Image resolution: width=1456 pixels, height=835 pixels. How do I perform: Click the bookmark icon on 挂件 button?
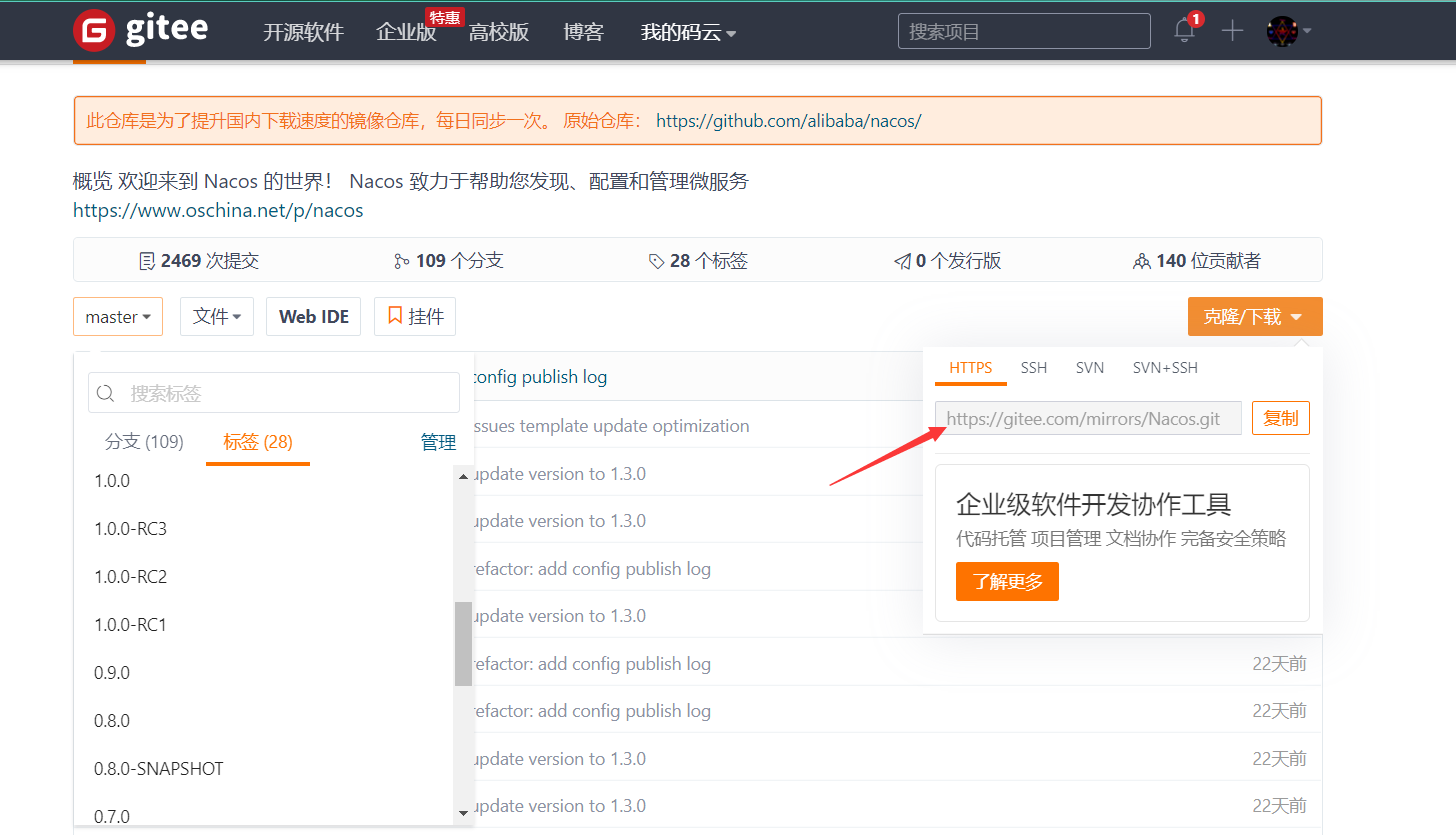tap(394, 315)
